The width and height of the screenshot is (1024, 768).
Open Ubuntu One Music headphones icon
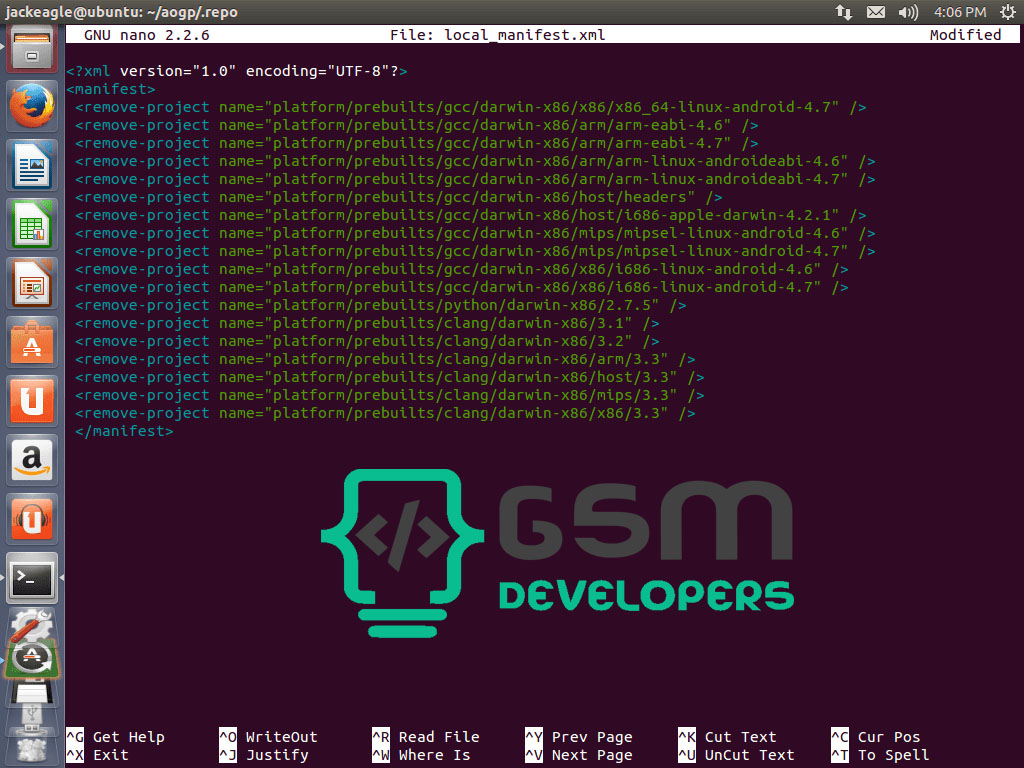tap(31, 519)
